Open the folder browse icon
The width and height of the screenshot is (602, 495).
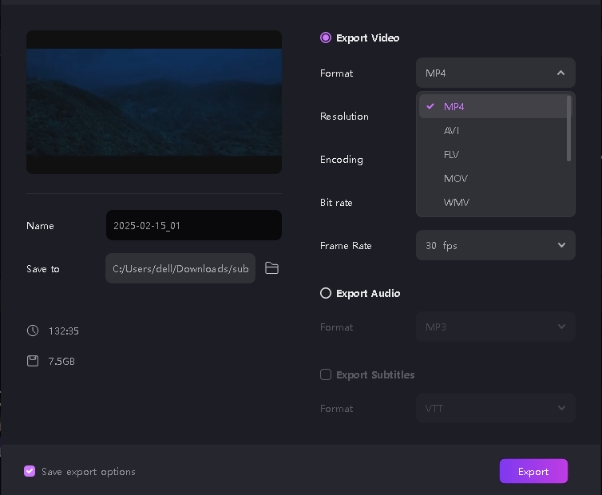[x=272, y=268]
